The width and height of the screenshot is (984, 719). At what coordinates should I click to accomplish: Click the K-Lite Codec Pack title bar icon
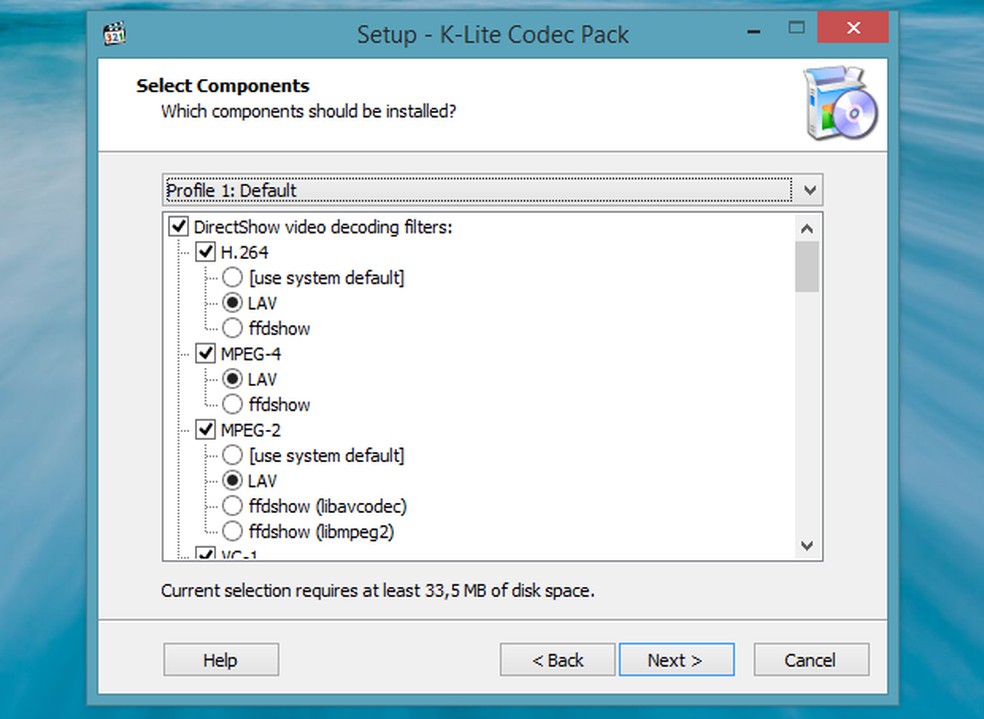pyautogui.click(x=115, y=33)
